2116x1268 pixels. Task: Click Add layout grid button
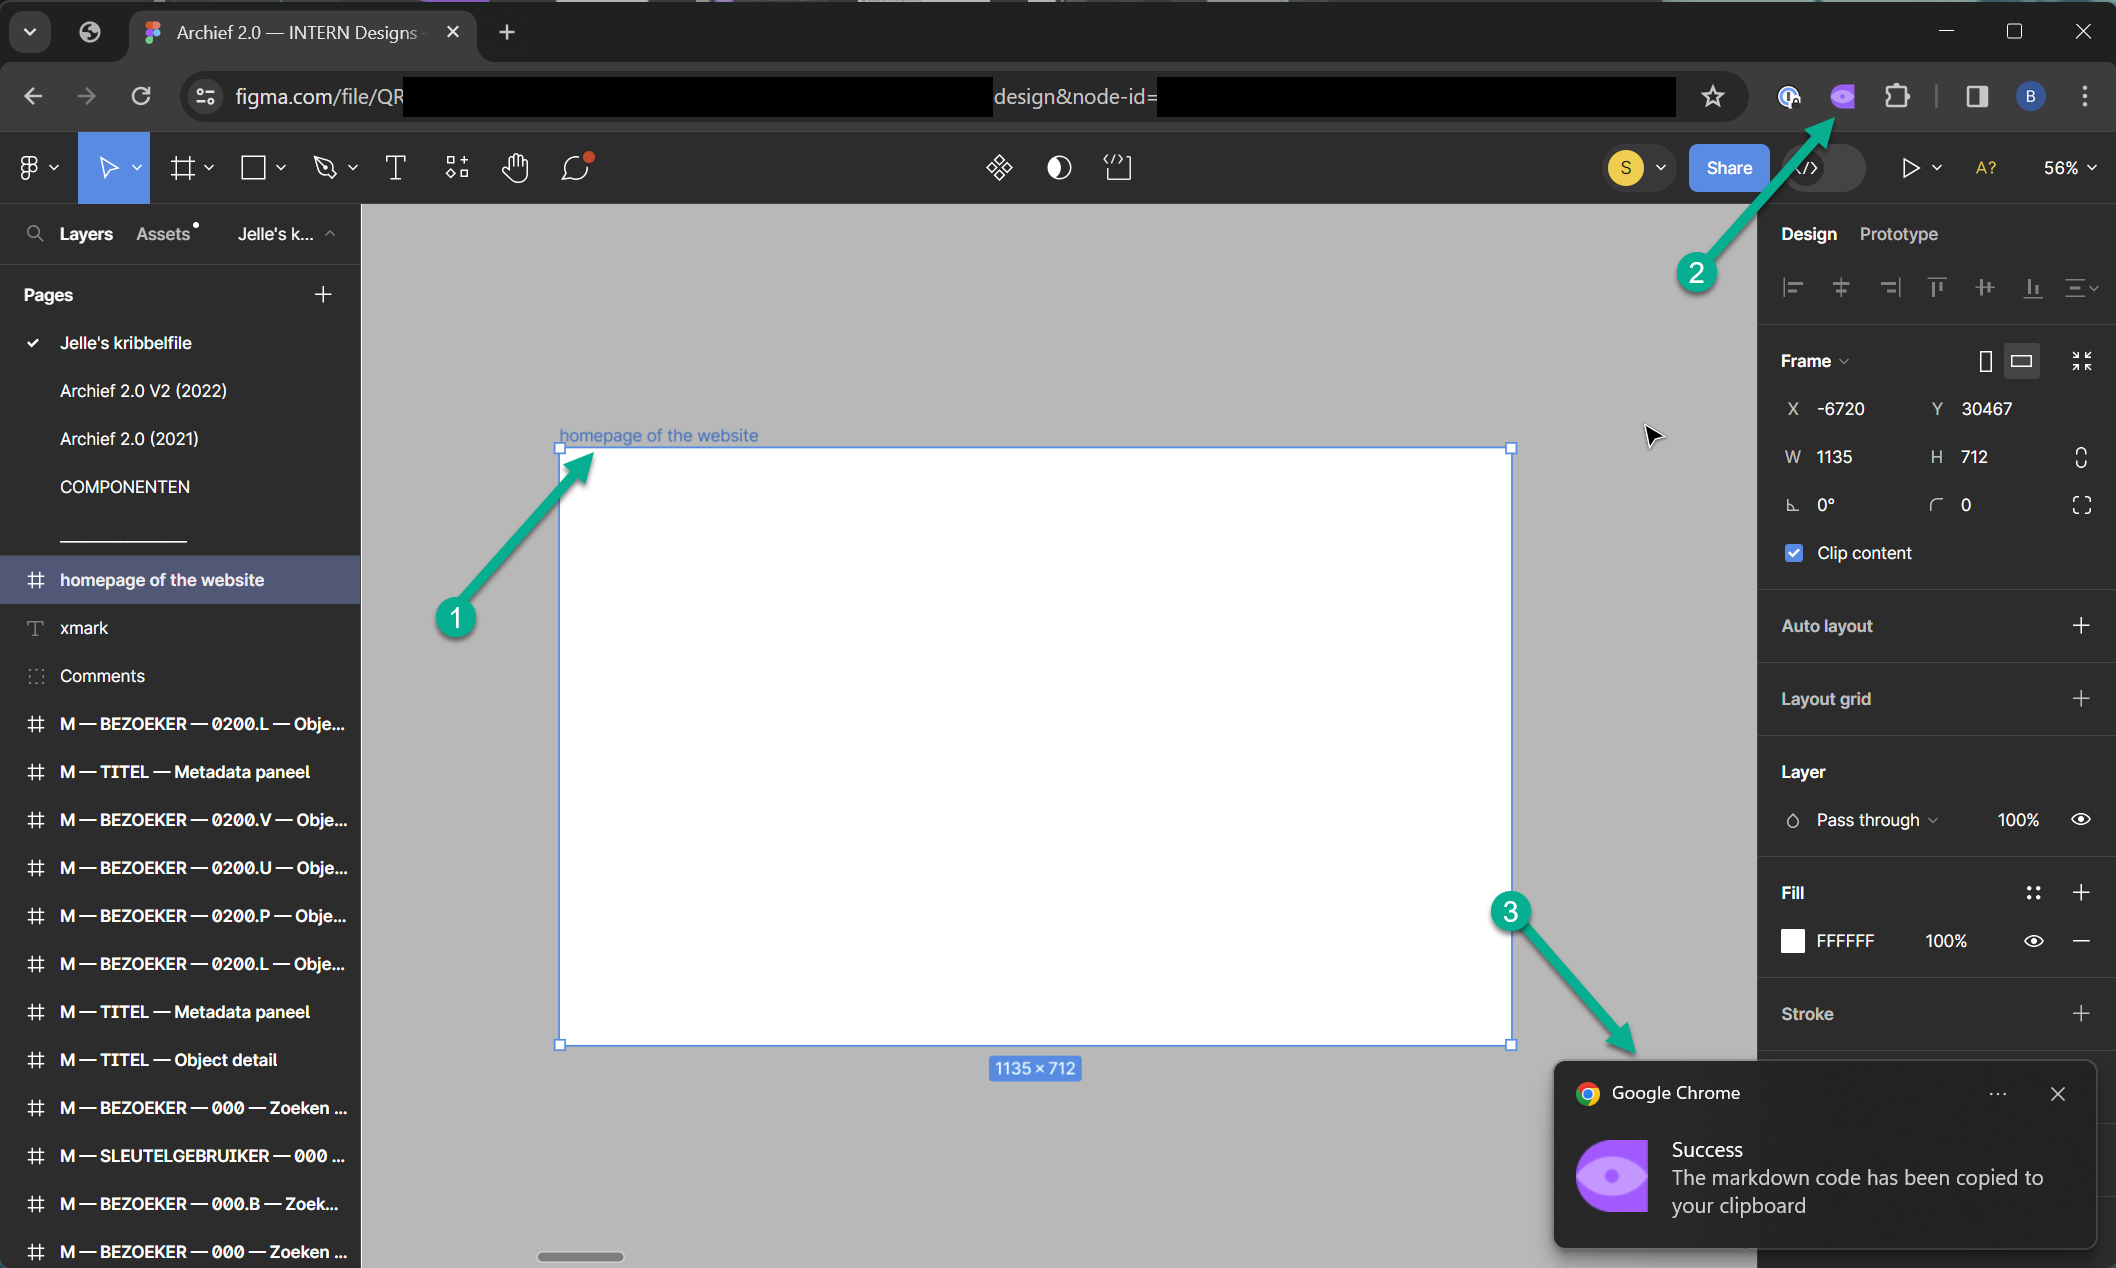[2081, 697]
